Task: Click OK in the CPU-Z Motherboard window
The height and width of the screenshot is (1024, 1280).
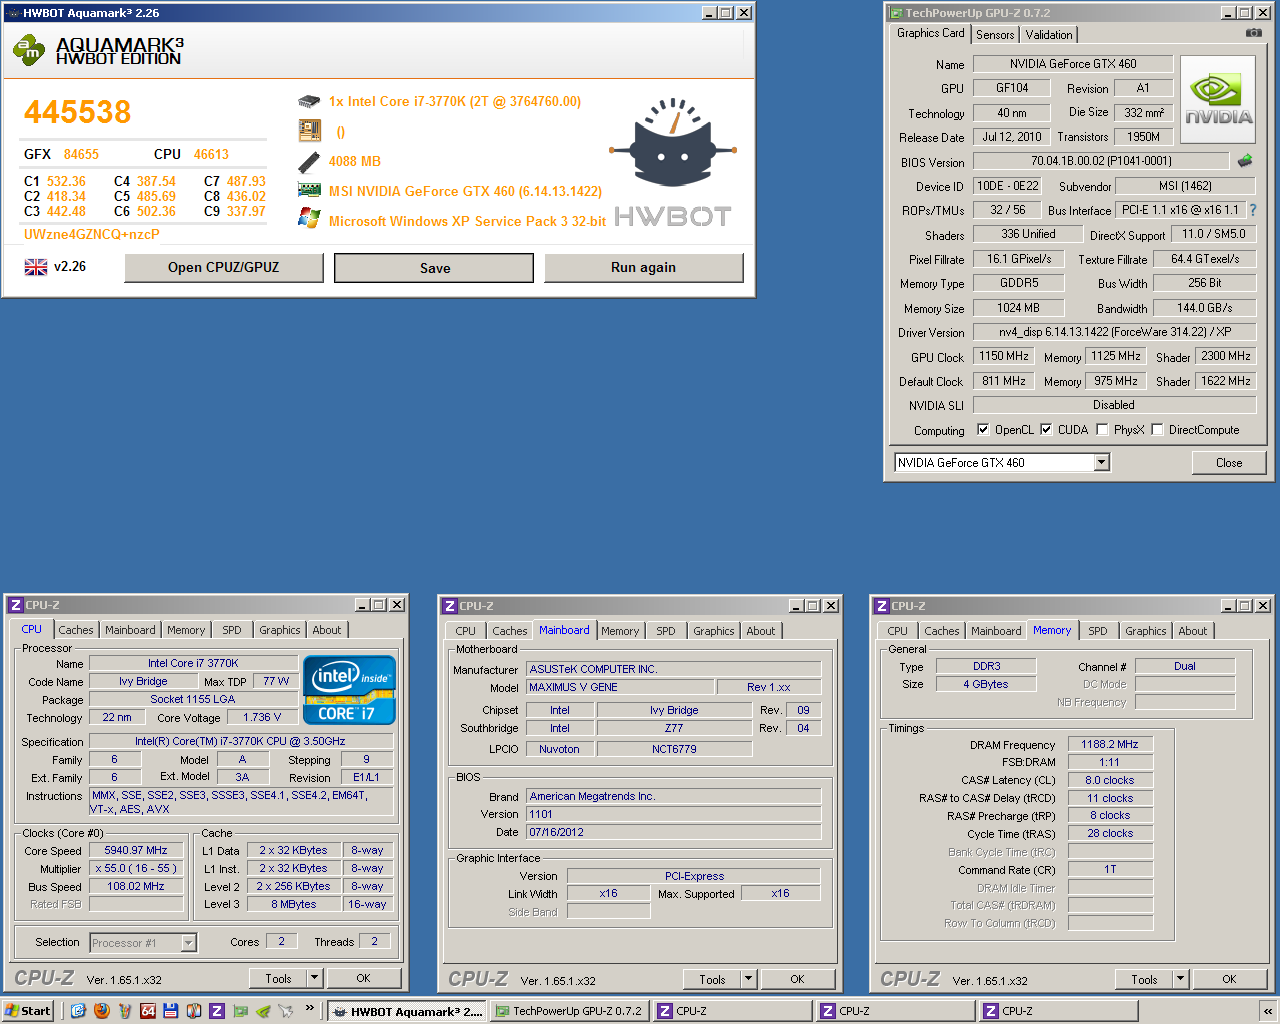Action: [x=797, y=979]
